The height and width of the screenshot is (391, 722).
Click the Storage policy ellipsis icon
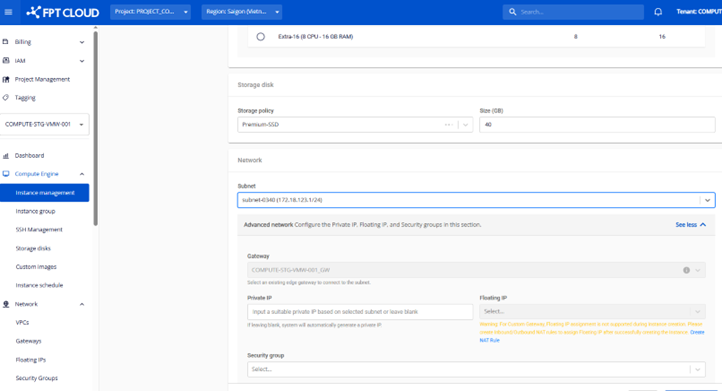pyautogui.click(x=448, y=125)
